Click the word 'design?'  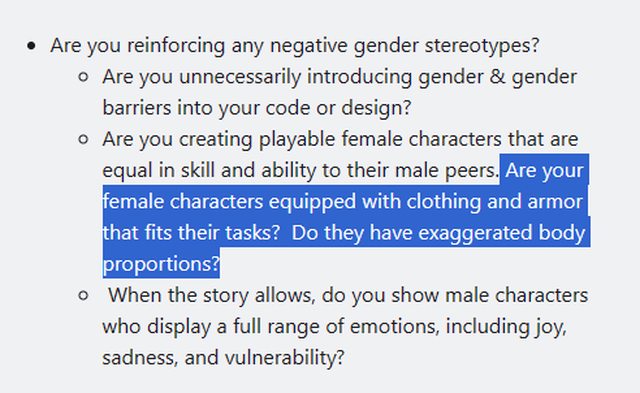(376, 108)
